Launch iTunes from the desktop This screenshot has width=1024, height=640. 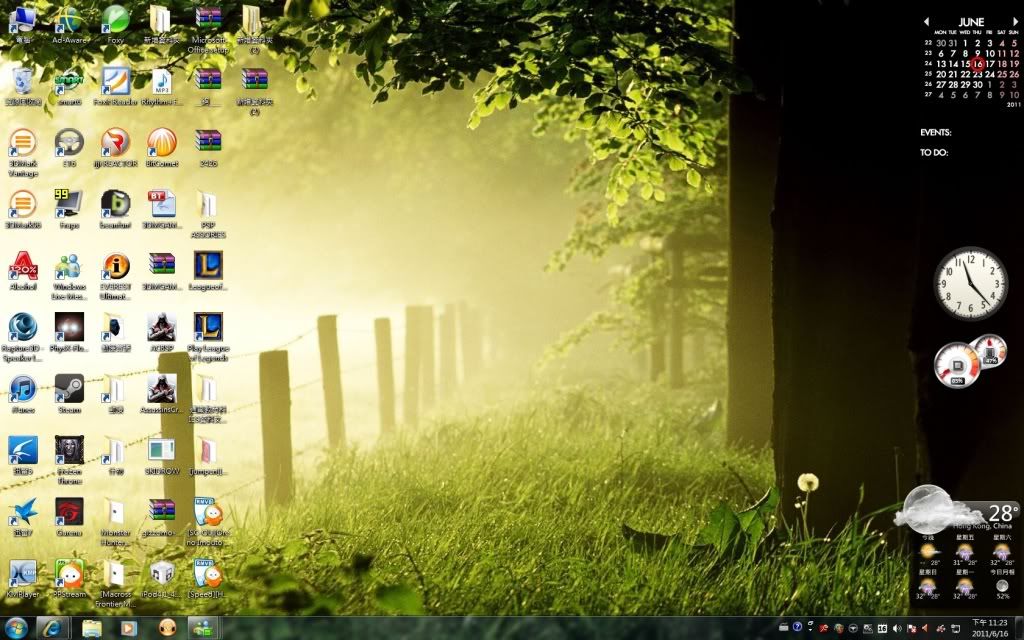(22, 388)
